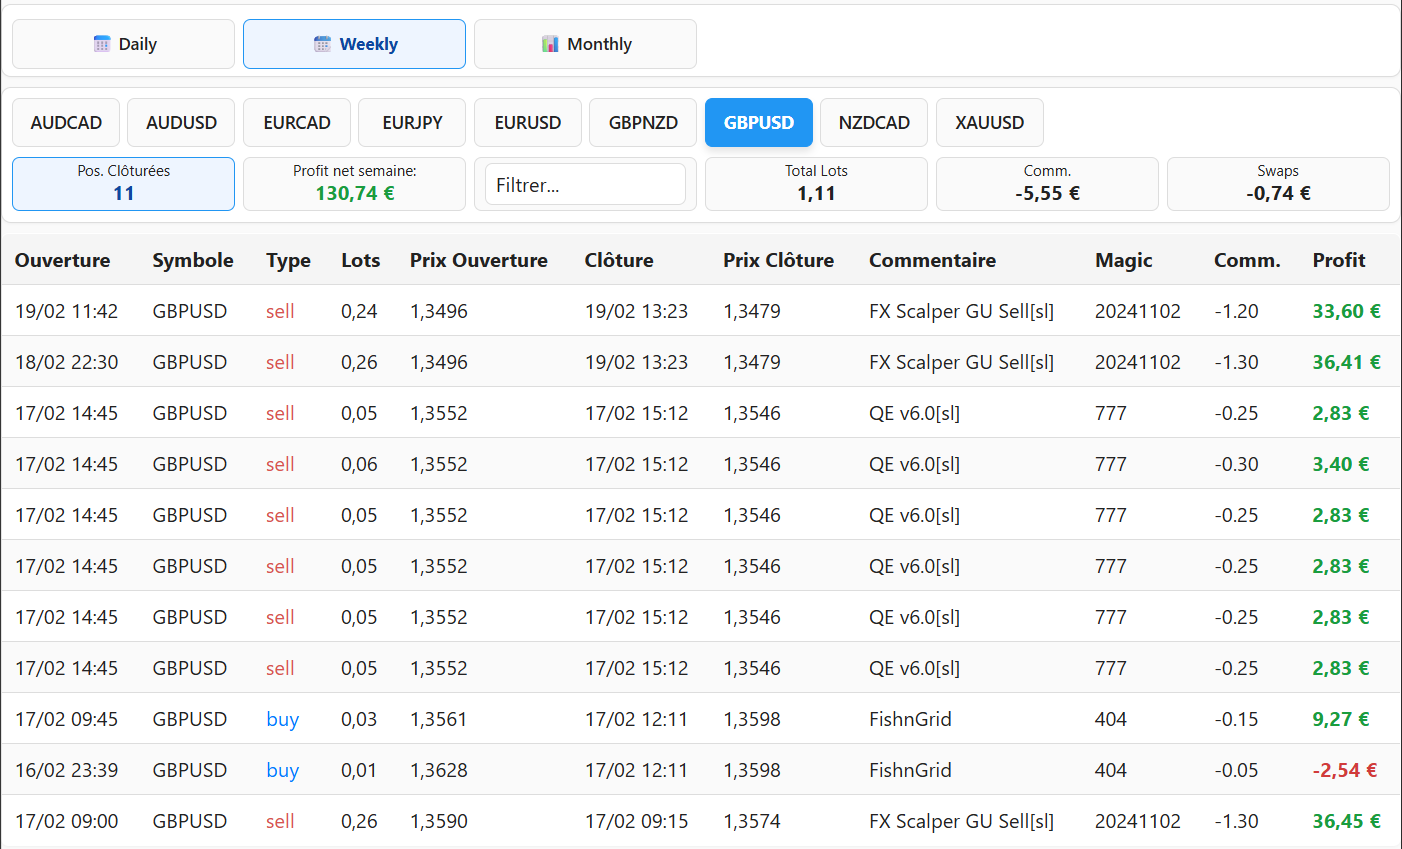Open the Monthly view tab

(585, 44)
